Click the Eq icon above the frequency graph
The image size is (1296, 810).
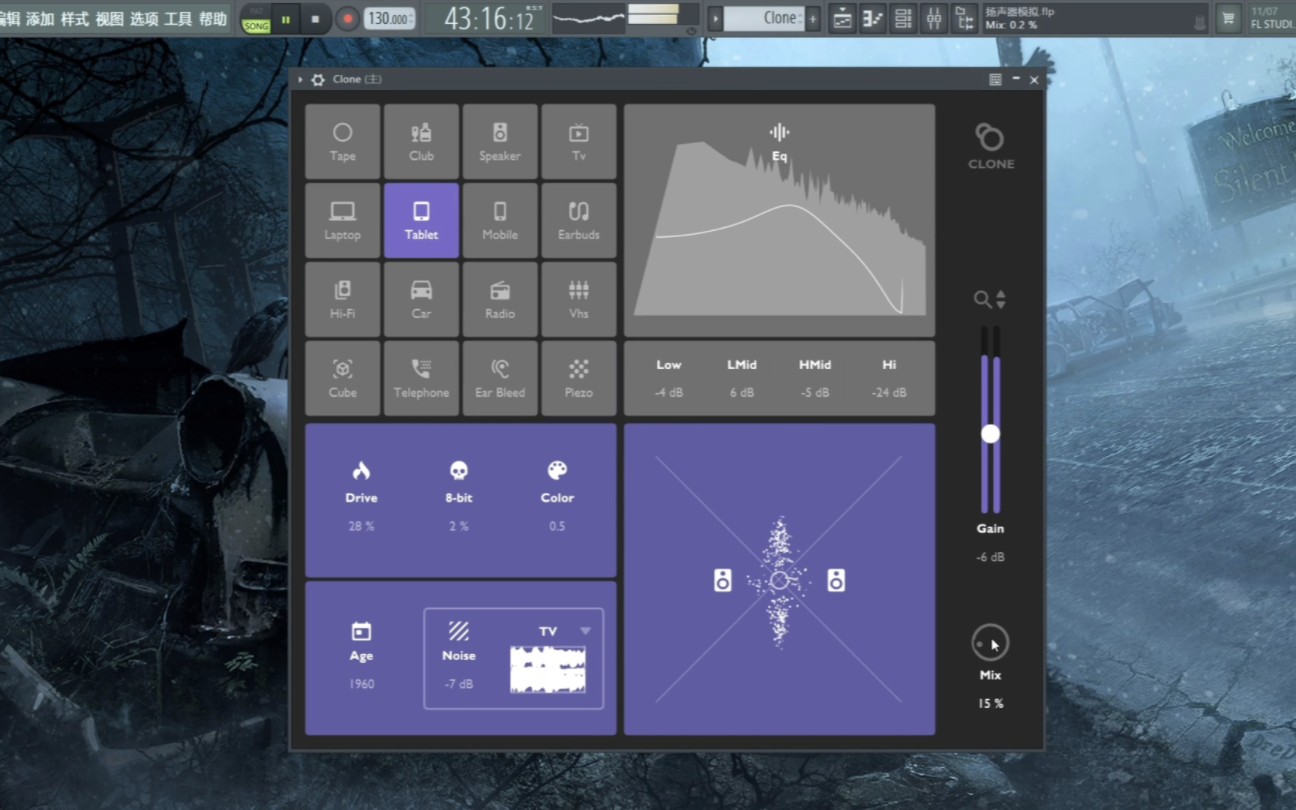(x=779, y=131)
